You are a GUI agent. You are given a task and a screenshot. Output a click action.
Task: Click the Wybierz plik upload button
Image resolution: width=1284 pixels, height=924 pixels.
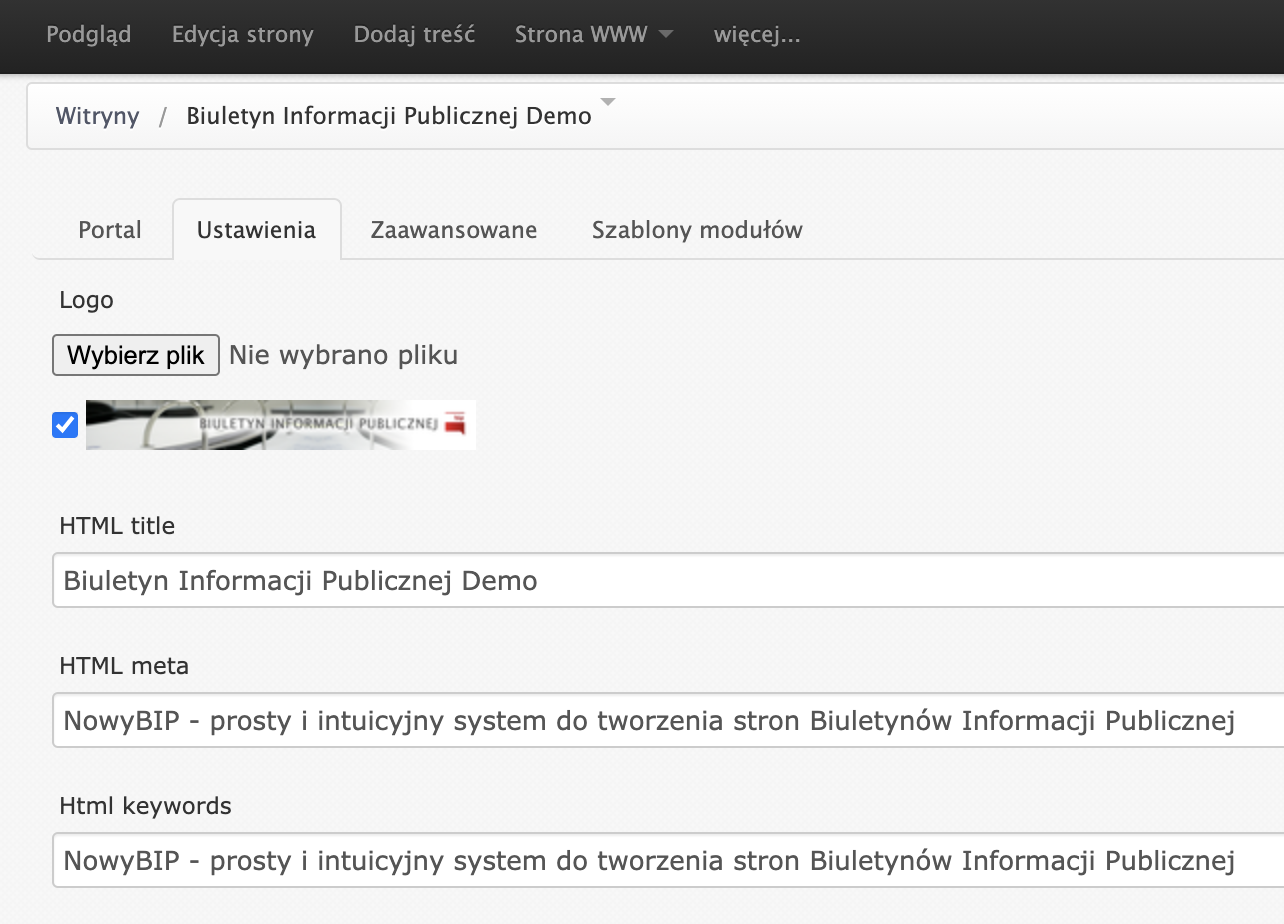(x=135, y=355)
